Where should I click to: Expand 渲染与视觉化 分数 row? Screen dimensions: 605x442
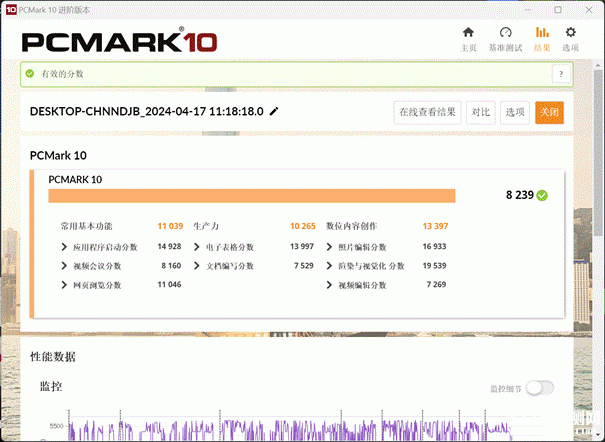point(329,266)
